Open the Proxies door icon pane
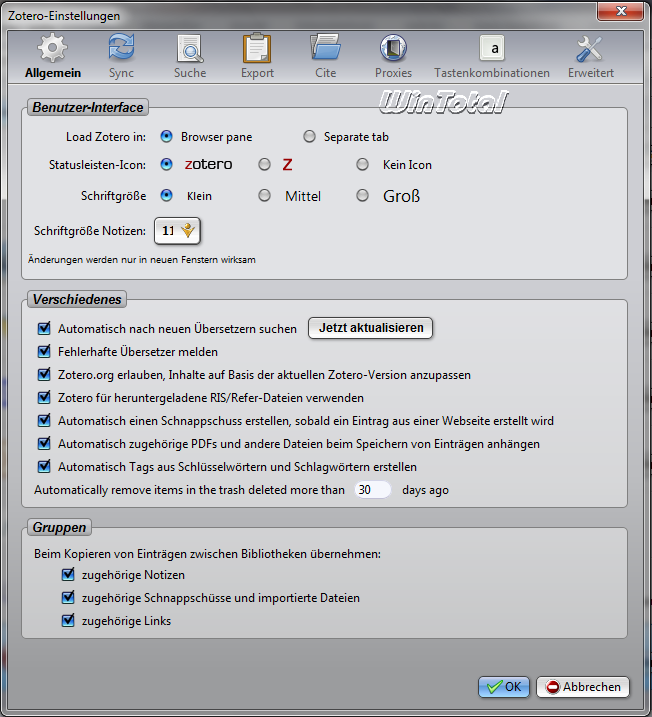The image size is (652, 717). (x=393, y=56)
